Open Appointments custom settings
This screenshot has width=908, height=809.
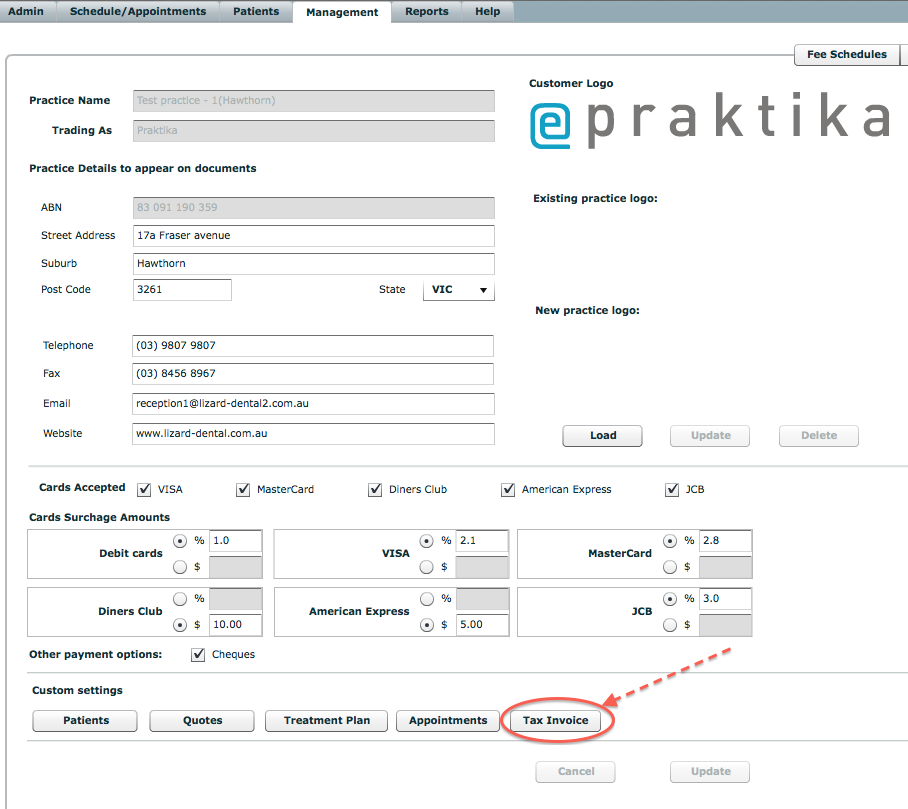tap(448, 721)
